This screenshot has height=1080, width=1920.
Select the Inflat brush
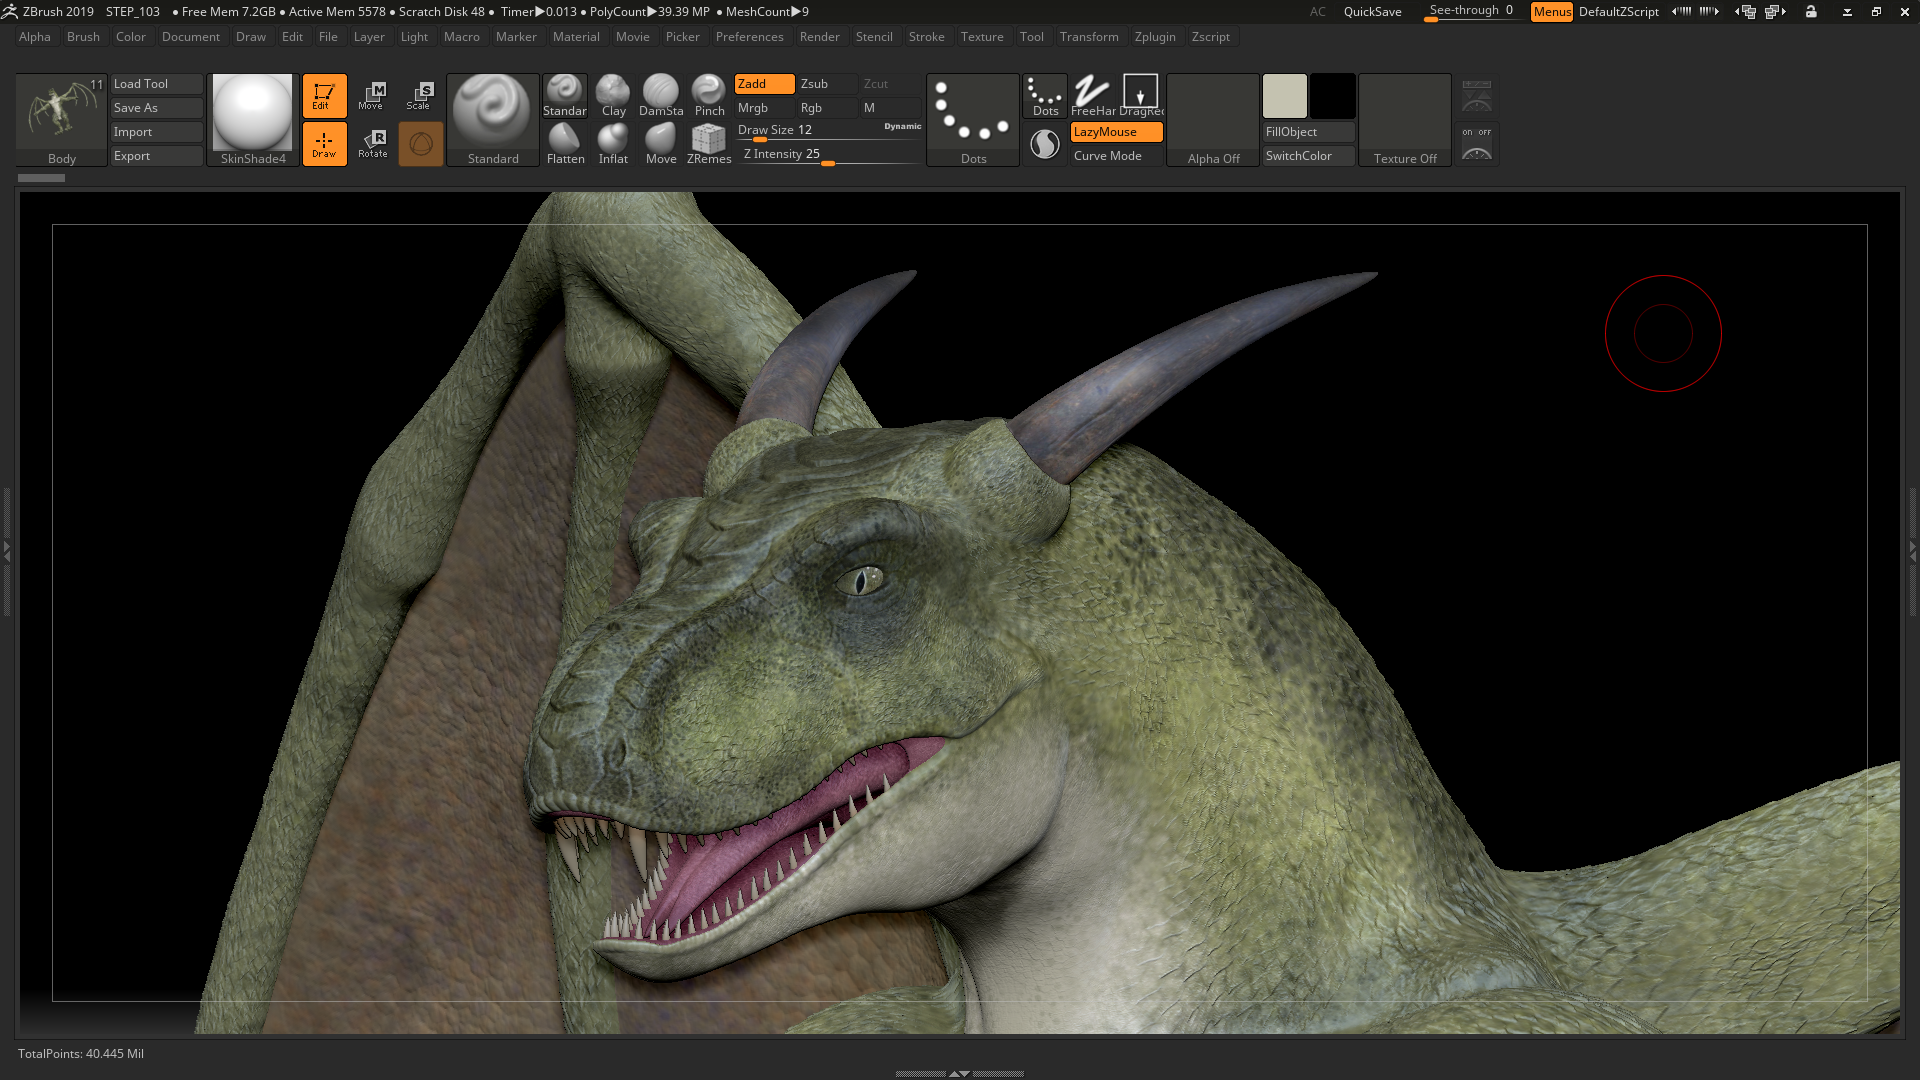pos(613,142)
